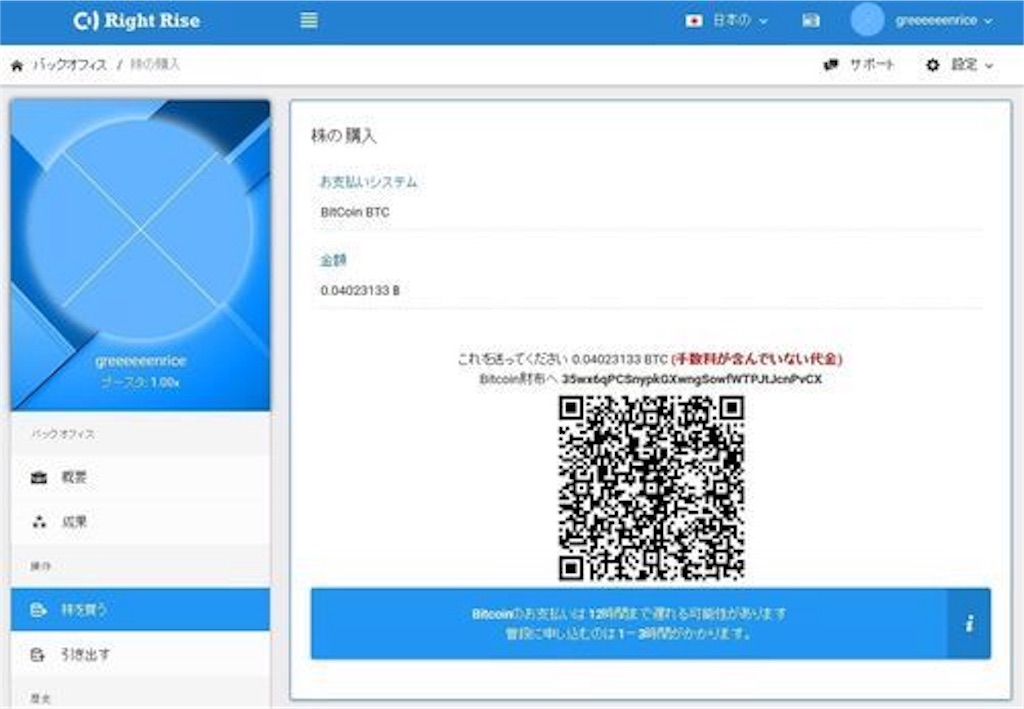This screenshot has height=709, width=1024.
Task: Click the large profile picture in sidebar
Action: [140, 230]
